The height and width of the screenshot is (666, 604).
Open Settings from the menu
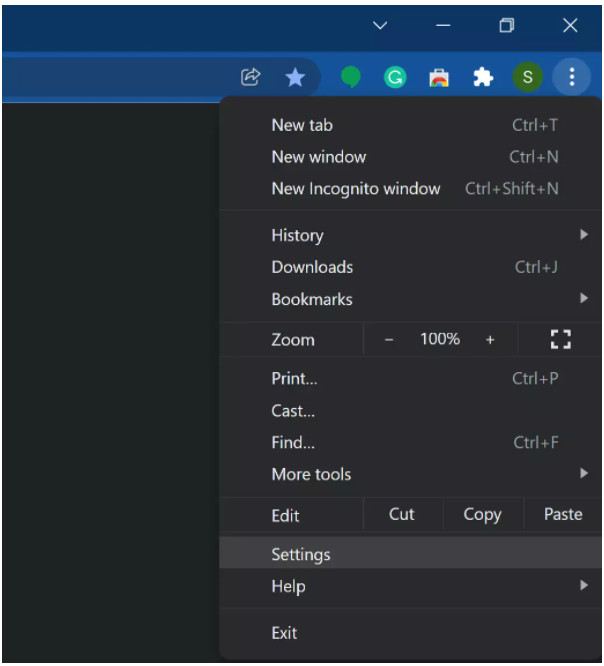(300, 554)
